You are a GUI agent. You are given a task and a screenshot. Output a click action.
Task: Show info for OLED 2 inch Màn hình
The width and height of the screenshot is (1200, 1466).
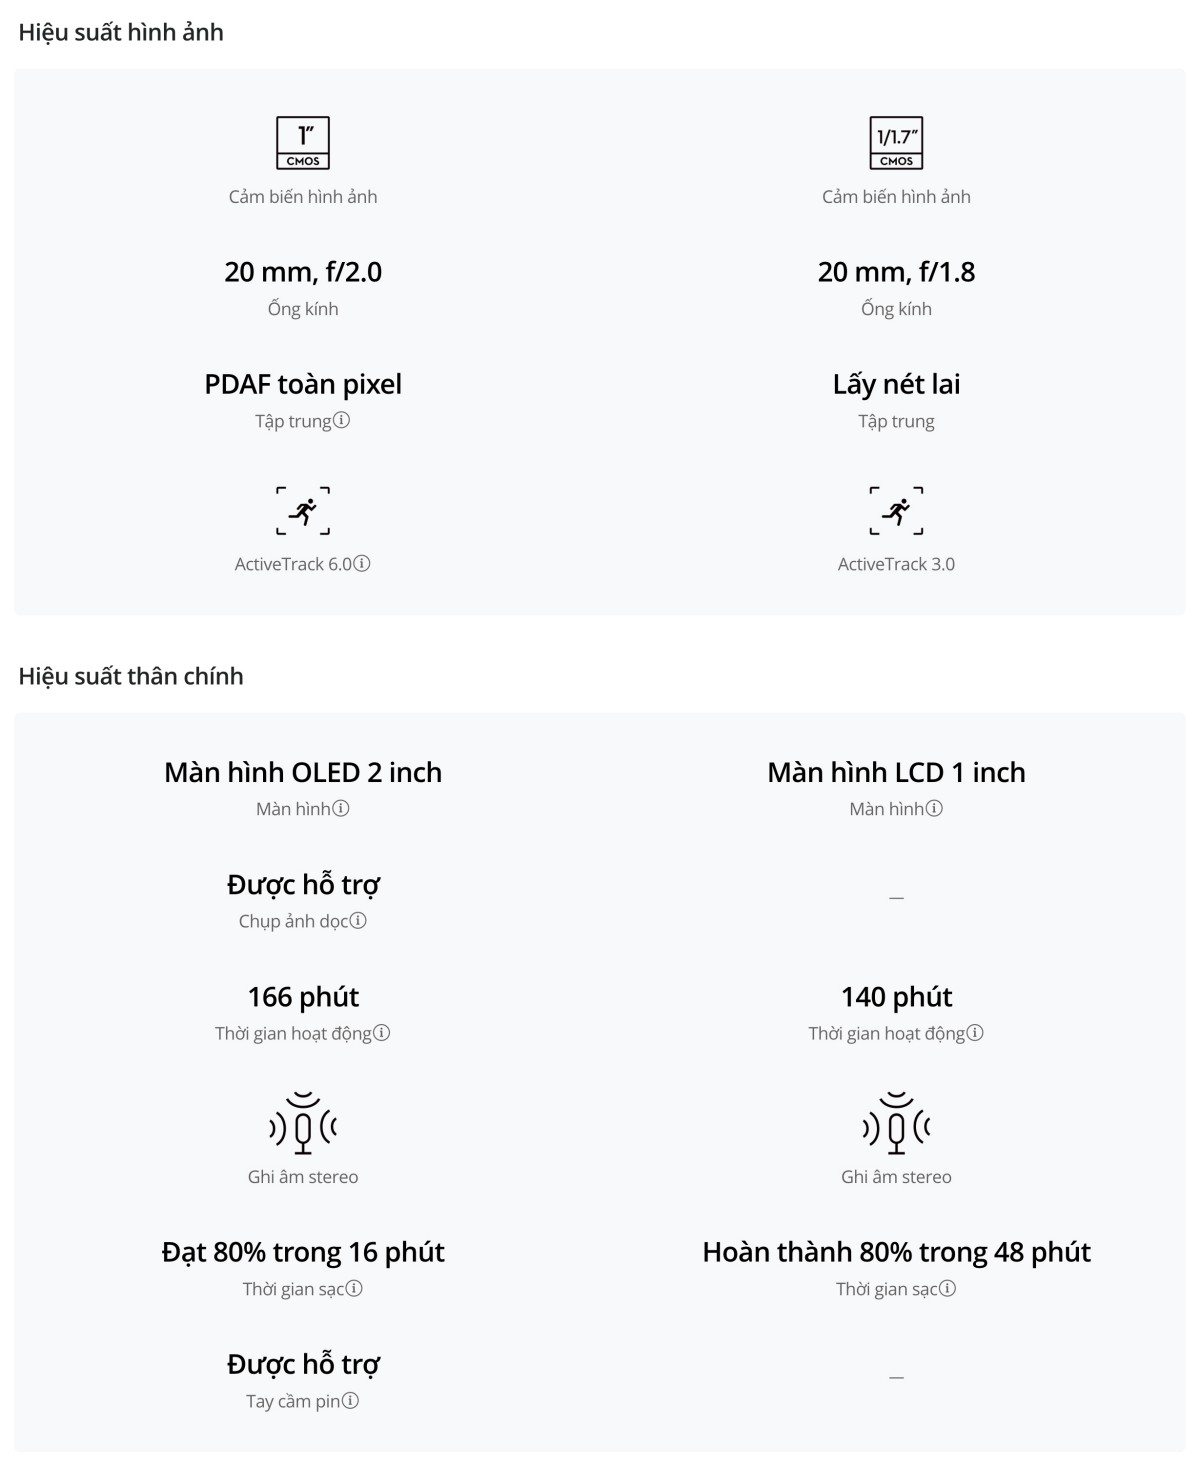tap(341, 808)
